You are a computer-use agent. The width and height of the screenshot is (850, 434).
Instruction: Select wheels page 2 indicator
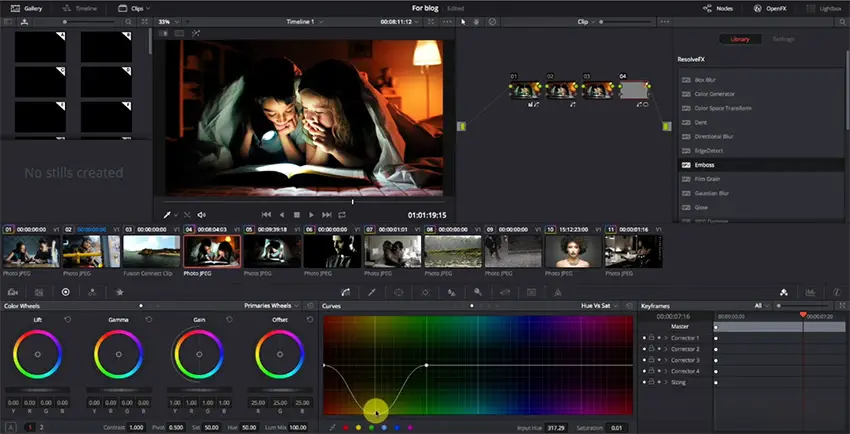click(42, 427)
